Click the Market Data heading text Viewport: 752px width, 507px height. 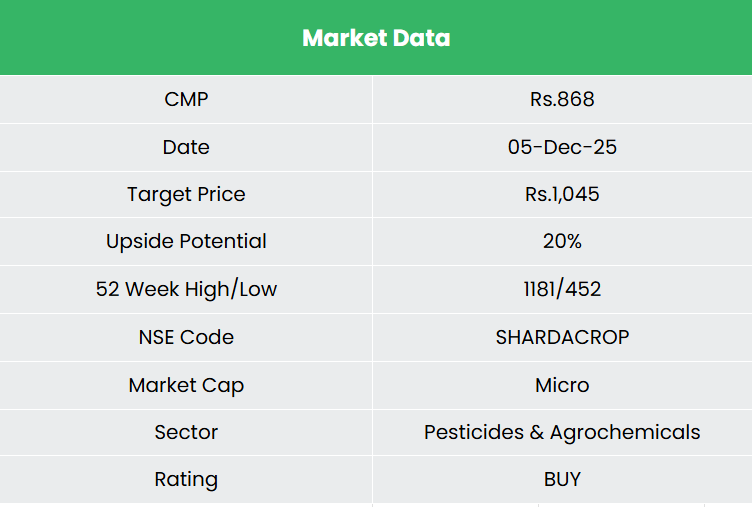click(x=376, y=38)
